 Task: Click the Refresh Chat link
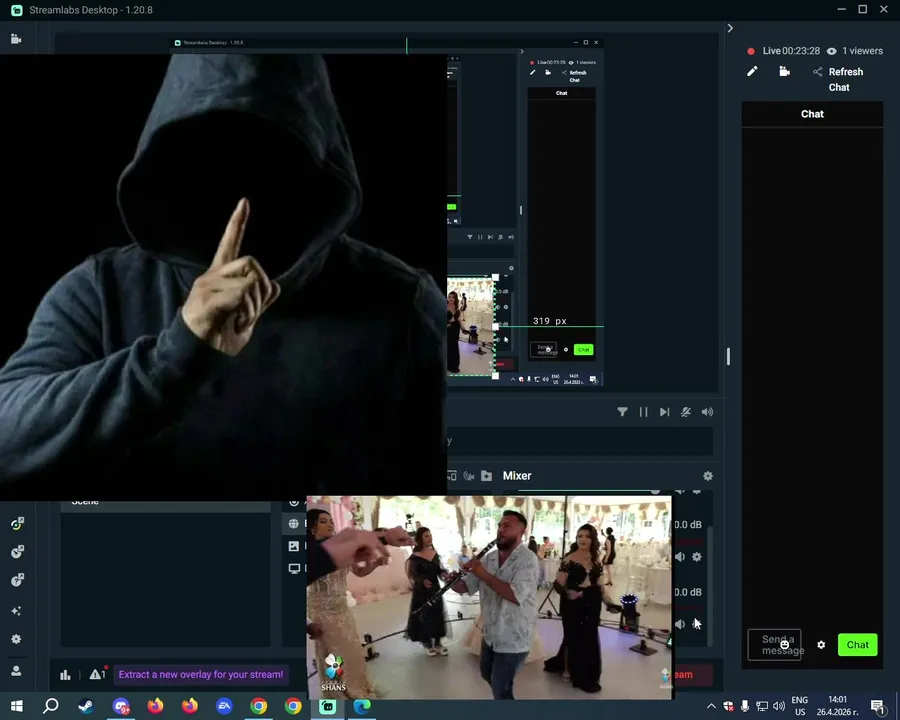tap(845, 79)
